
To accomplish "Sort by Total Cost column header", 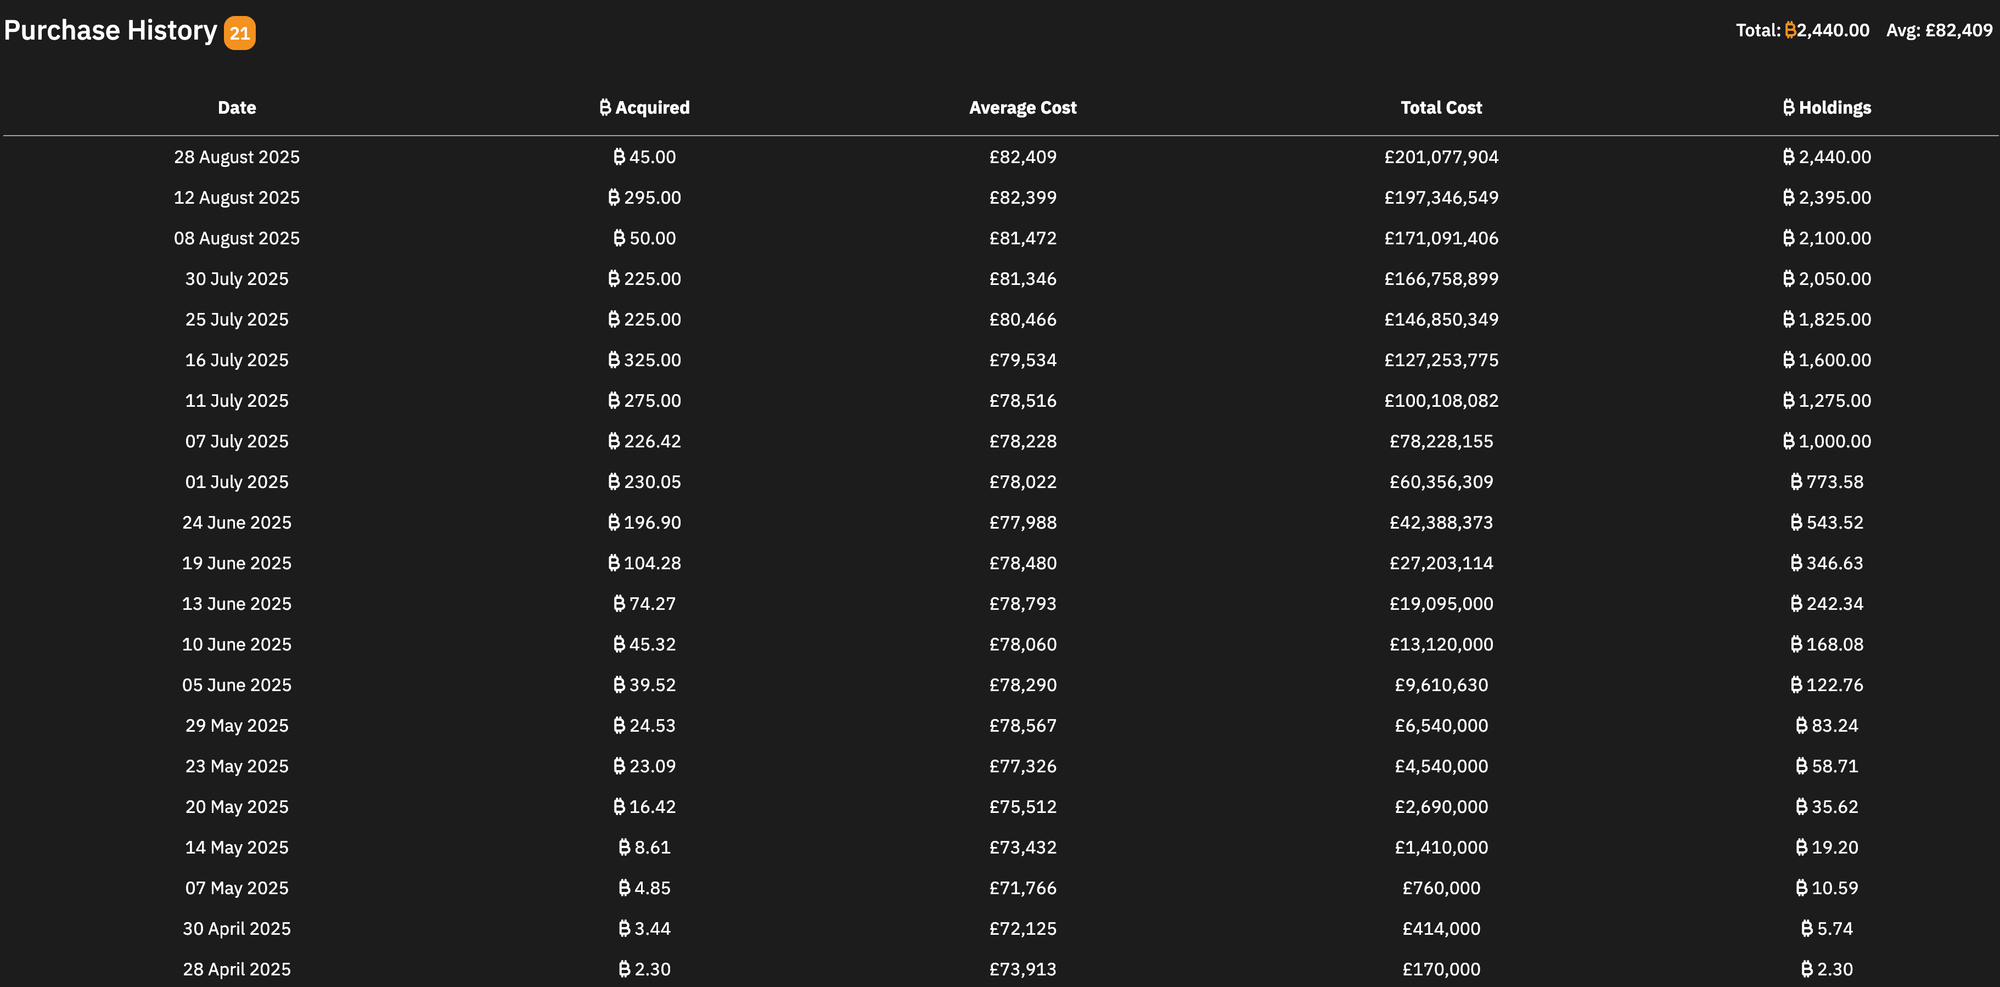I will [x=1441, y=108].
